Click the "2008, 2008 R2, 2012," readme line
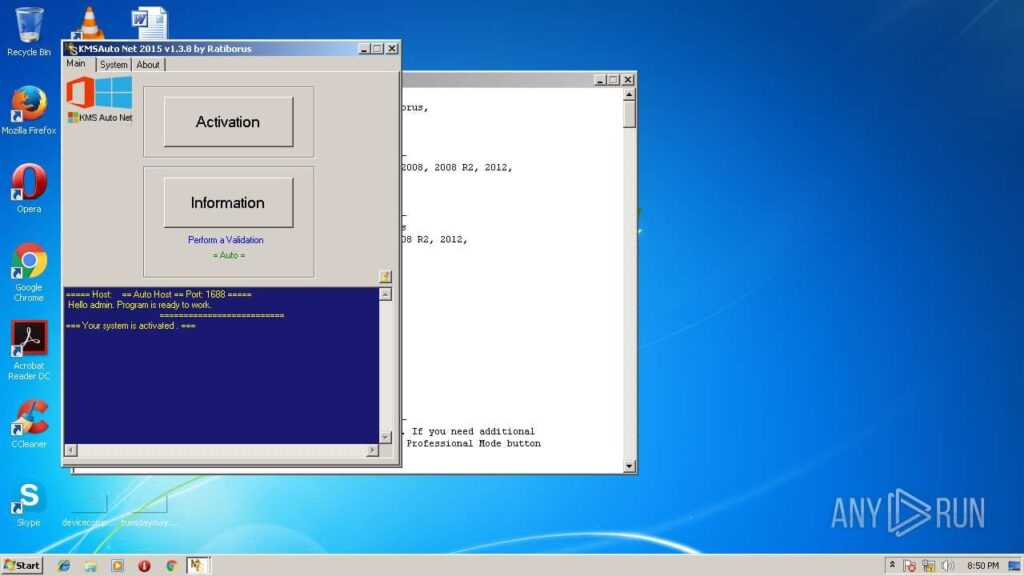Image resolution: width=1024 pixels, height=576 pixels. coord(456,168)
